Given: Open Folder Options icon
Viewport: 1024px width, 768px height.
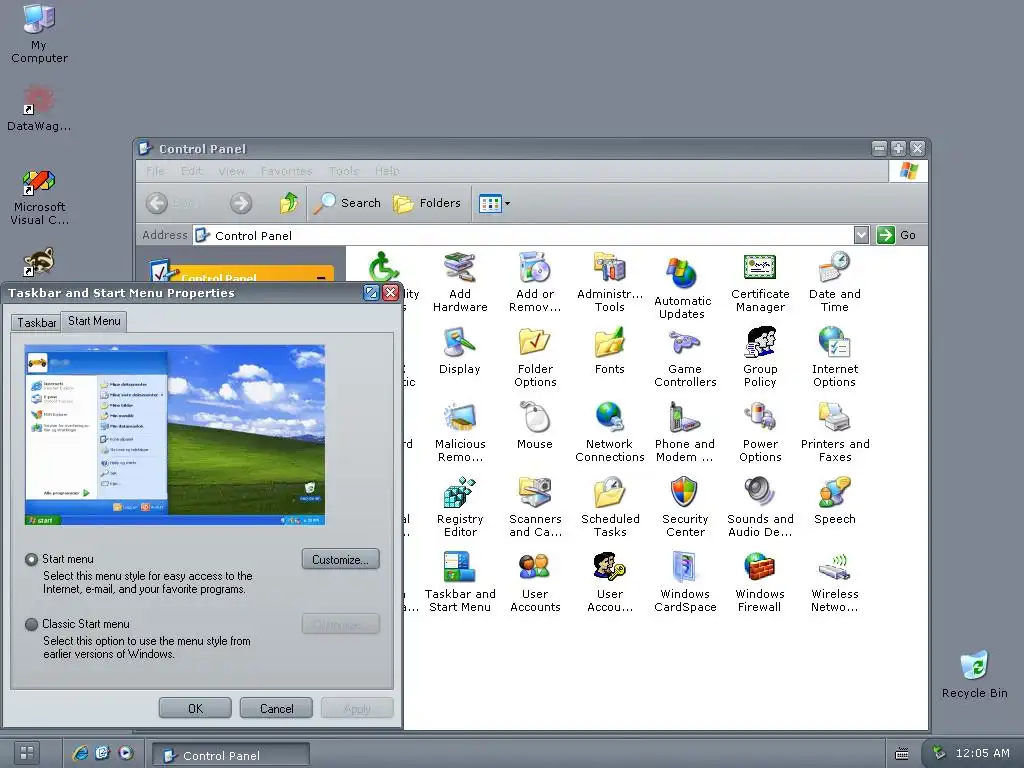Looking at the screenshot, I should [x=535, y=357].
